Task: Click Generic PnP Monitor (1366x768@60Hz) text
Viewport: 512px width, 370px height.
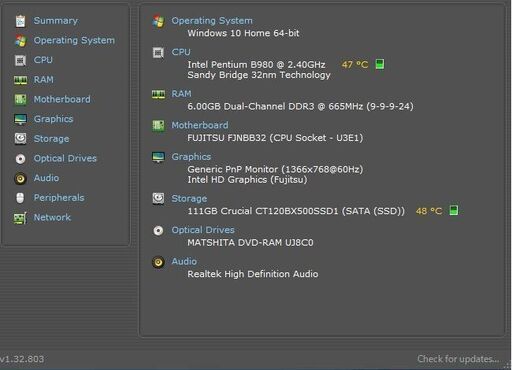Action: 275,169
